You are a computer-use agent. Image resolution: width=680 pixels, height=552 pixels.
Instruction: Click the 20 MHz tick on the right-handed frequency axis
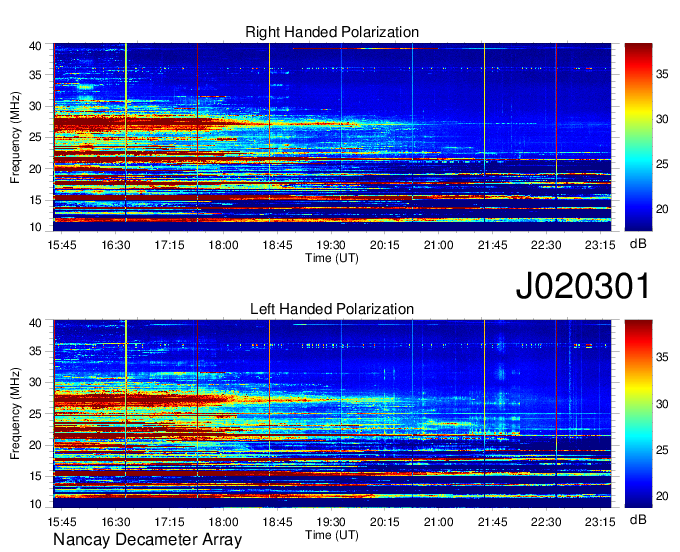click(36, 169)
